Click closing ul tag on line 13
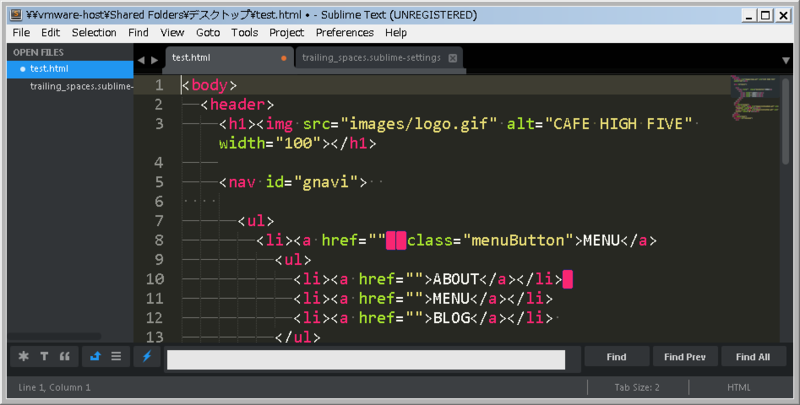This screenshot has width=800, height=405. coord(297,337)
